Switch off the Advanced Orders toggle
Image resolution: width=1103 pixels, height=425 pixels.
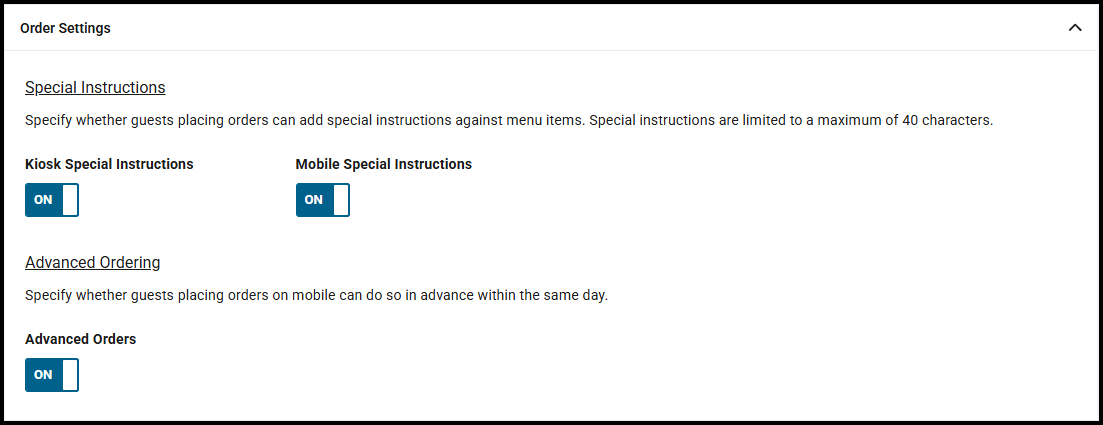(52, 375)
